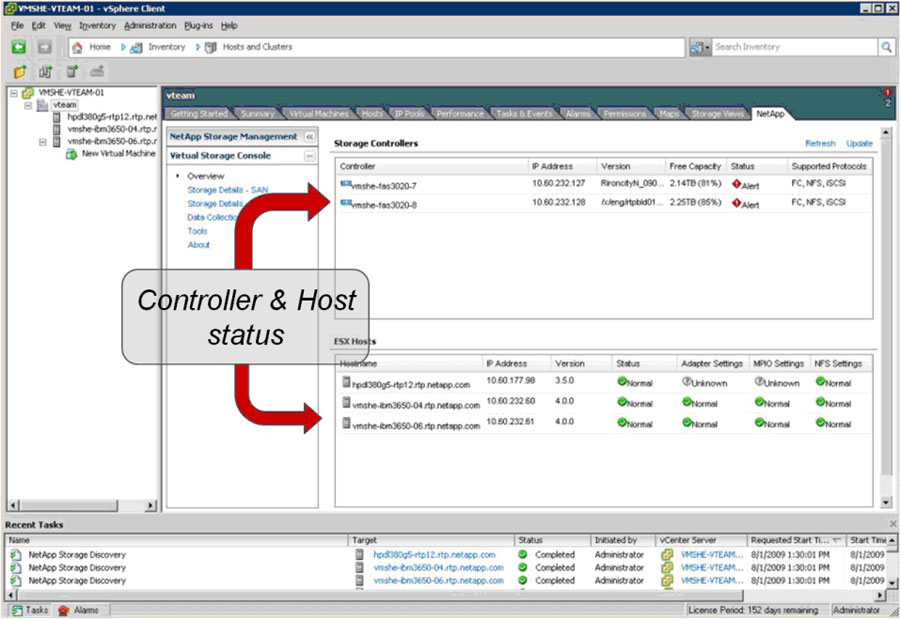Select host vmshe-ibm3650-04 in inventory tree
This screenshot has width=900, height=619.
tap(112, 129)
